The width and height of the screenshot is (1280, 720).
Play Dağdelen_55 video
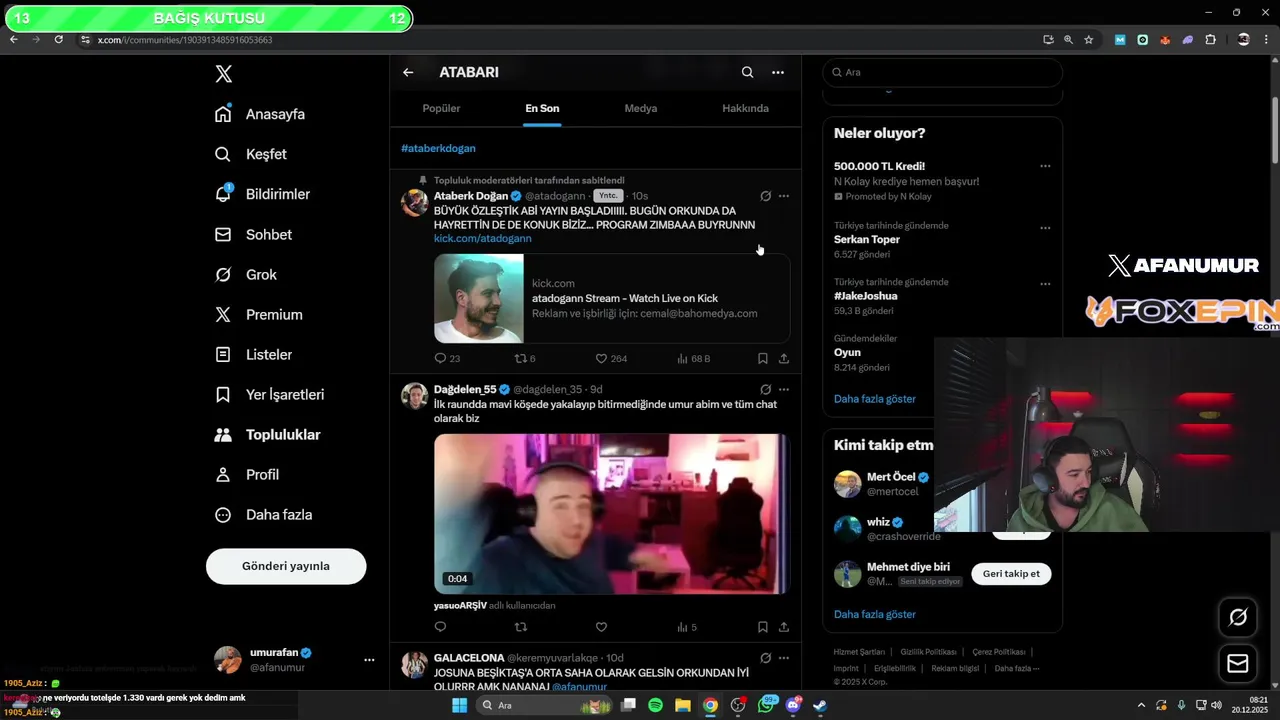pos(612,514)
